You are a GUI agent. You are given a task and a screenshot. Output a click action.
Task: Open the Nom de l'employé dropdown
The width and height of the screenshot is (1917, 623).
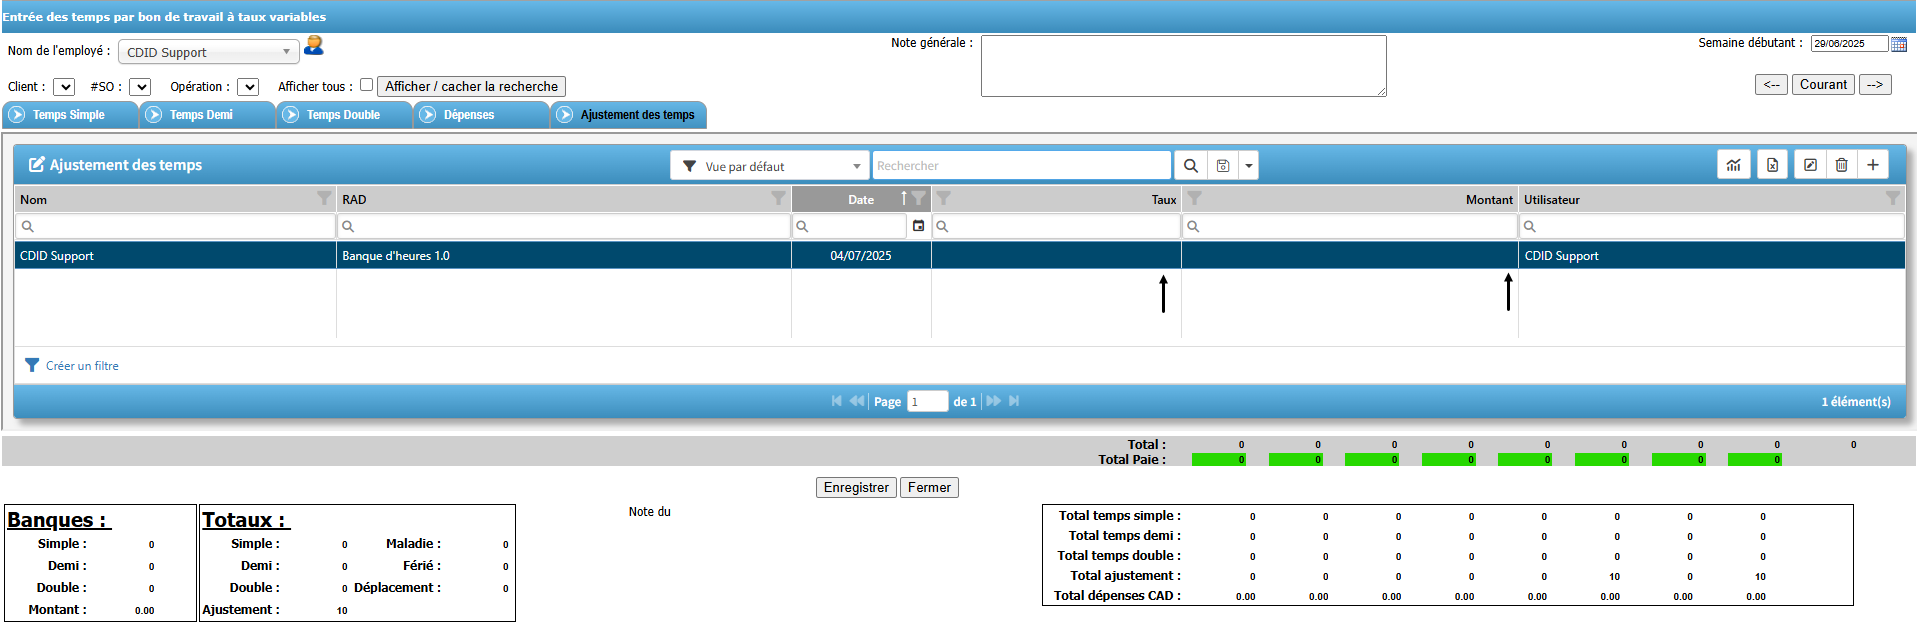208,52
